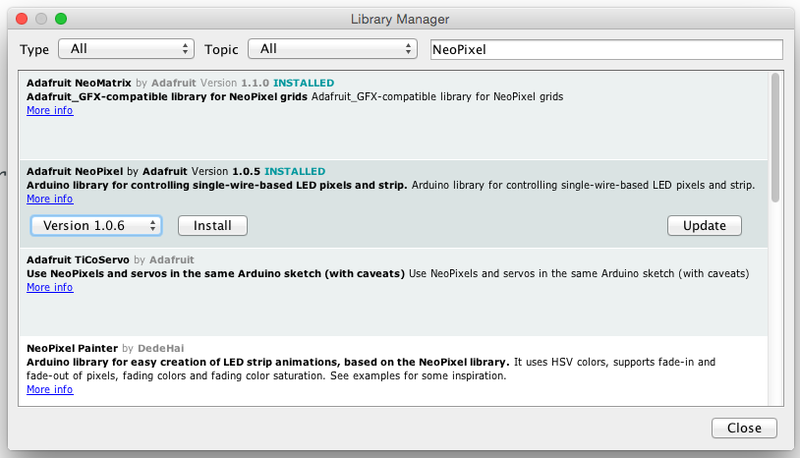Open More info link for NeoPixel Painter
The image size is (800, 458).
[49, 389]
